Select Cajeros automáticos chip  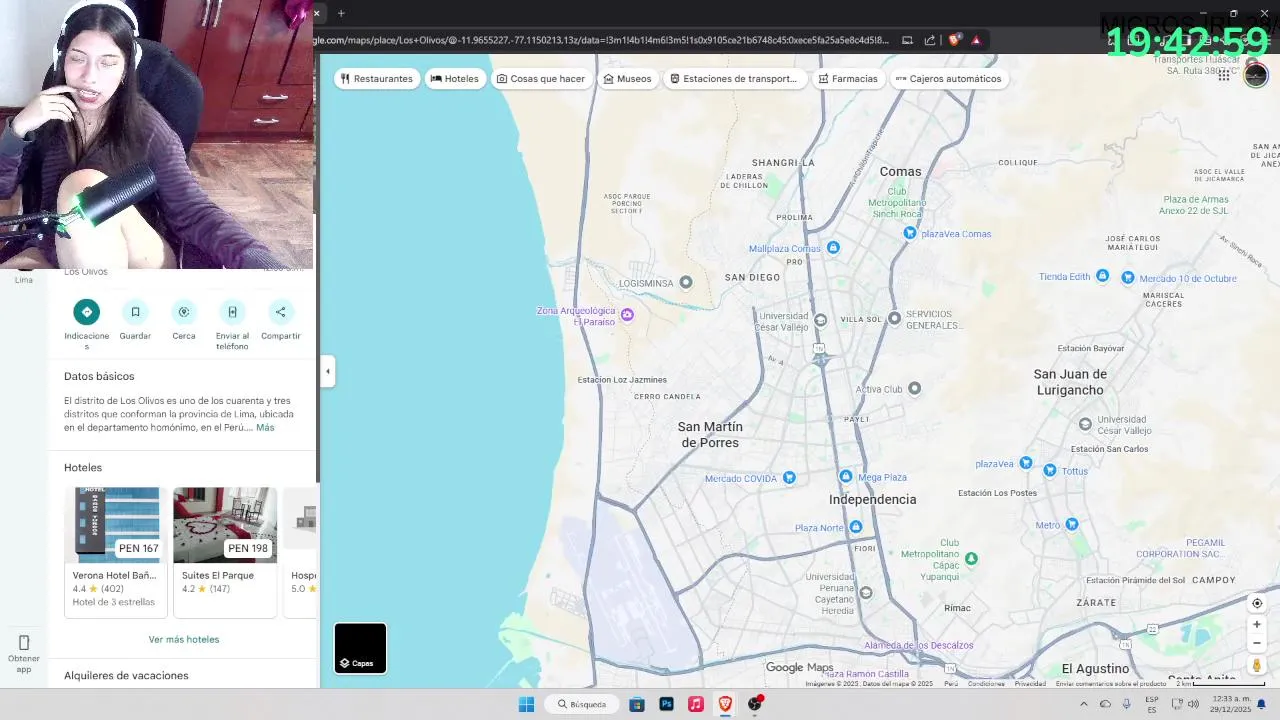coord(948,78)
